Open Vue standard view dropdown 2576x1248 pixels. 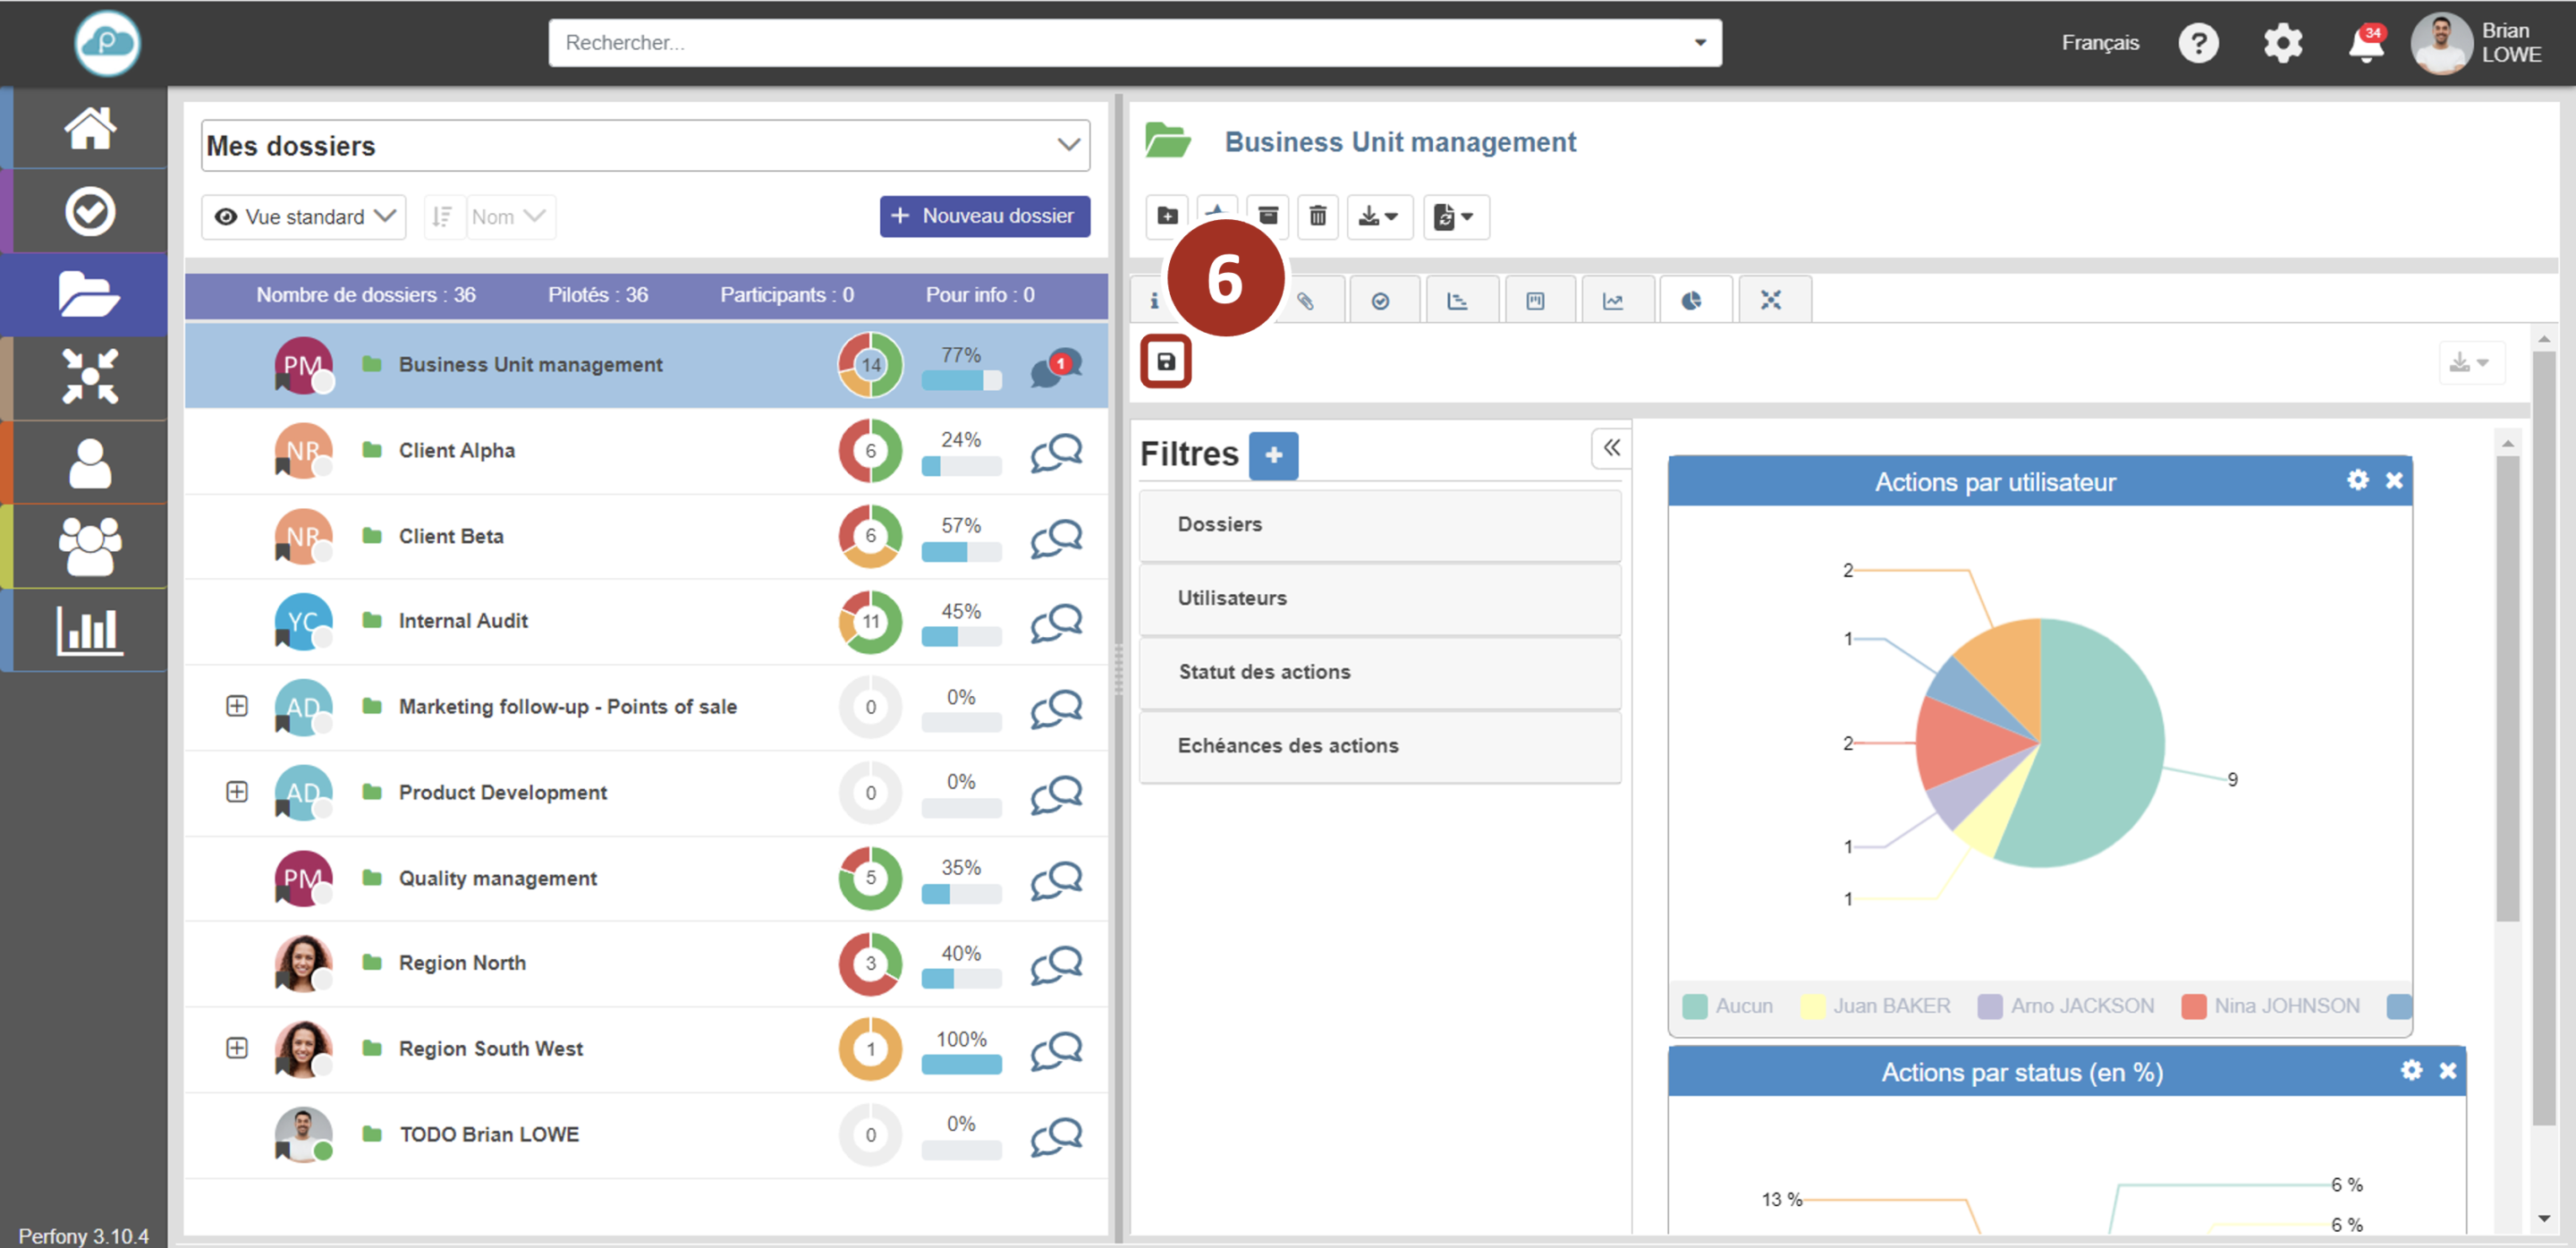point(304,217)
